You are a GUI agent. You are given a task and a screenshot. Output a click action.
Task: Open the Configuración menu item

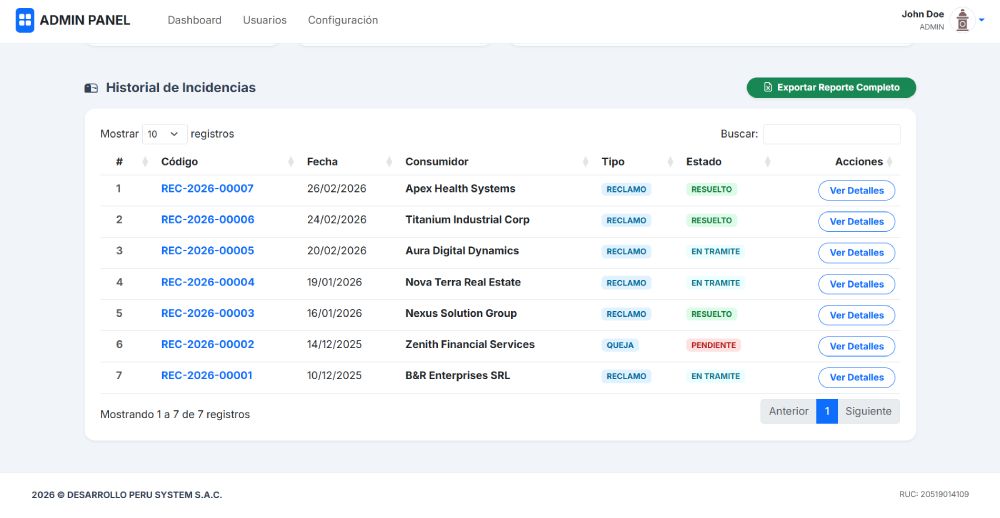click(x=343, y=20)
